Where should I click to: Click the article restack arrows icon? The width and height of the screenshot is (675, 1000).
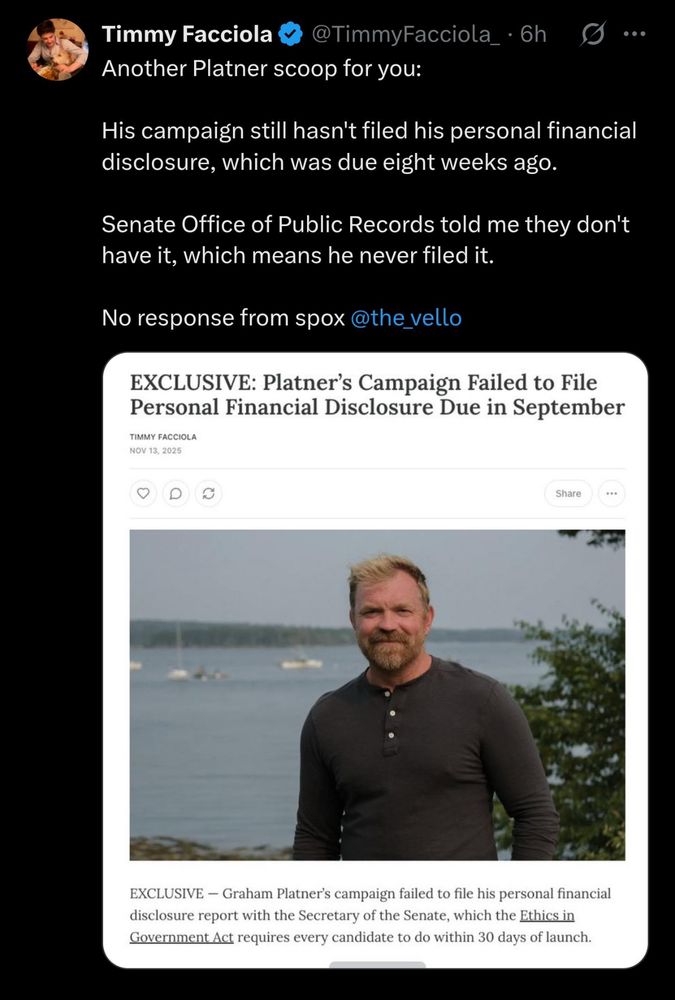pos(208,493)
